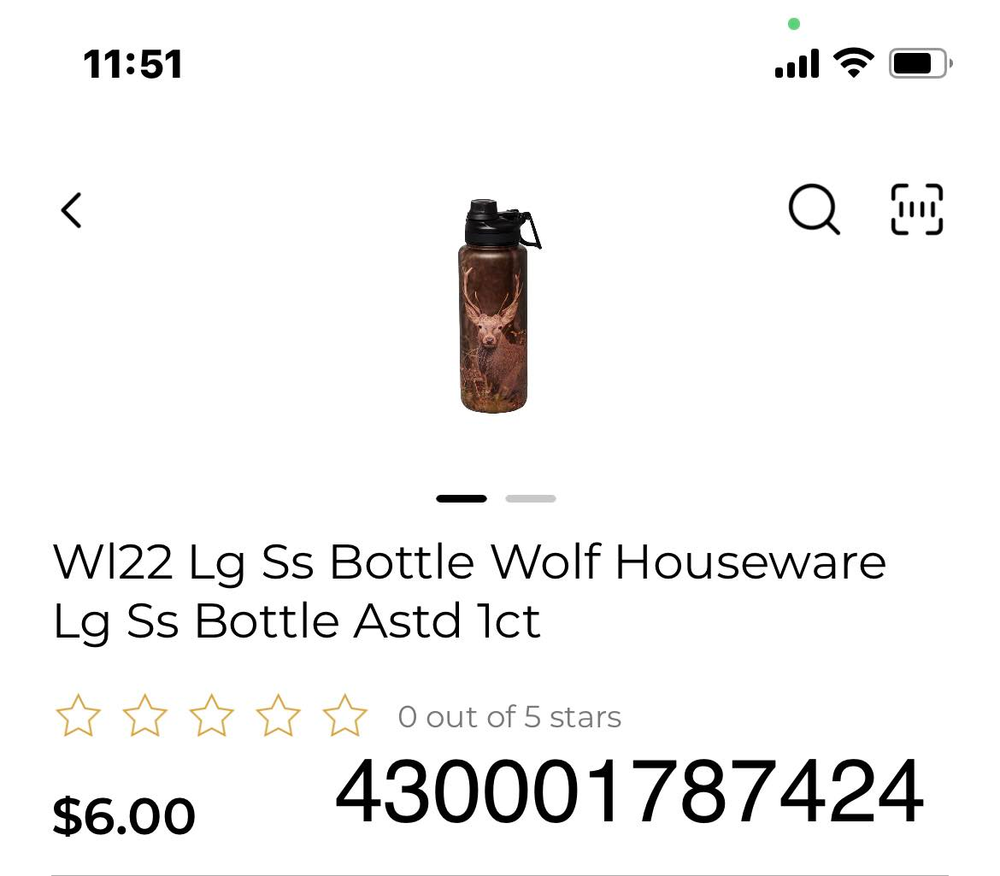Image resolution: width=1000 pixels, height=876 pixels.
Task: Open the deer bottle product image
Action: pos(499,306)
